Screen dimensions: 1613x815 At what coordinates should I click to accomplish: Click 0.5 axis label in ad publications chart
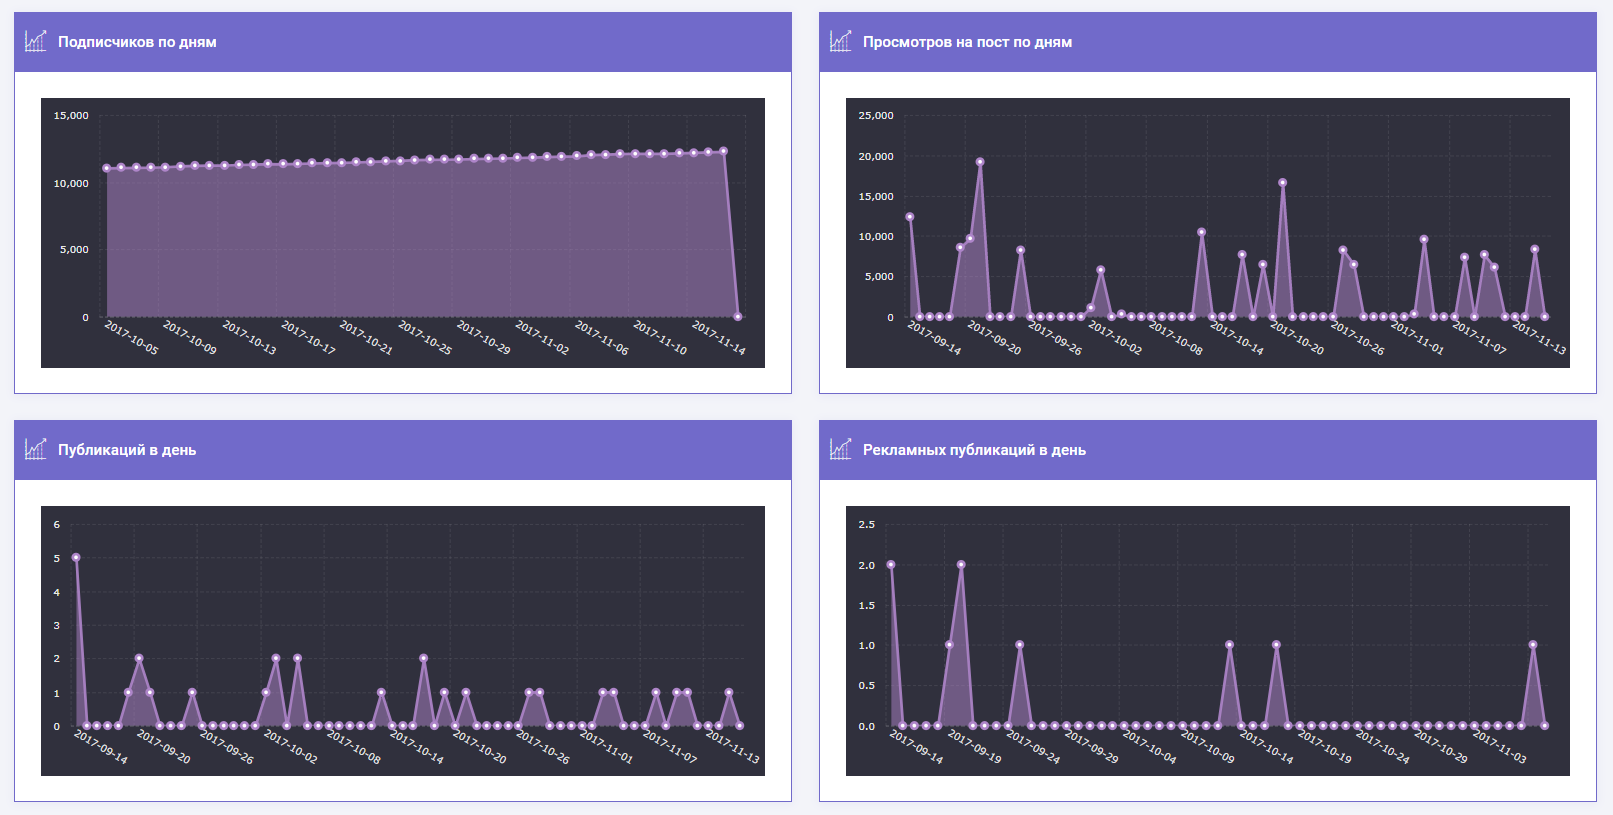pyautogui.click(x=867, y=686)
